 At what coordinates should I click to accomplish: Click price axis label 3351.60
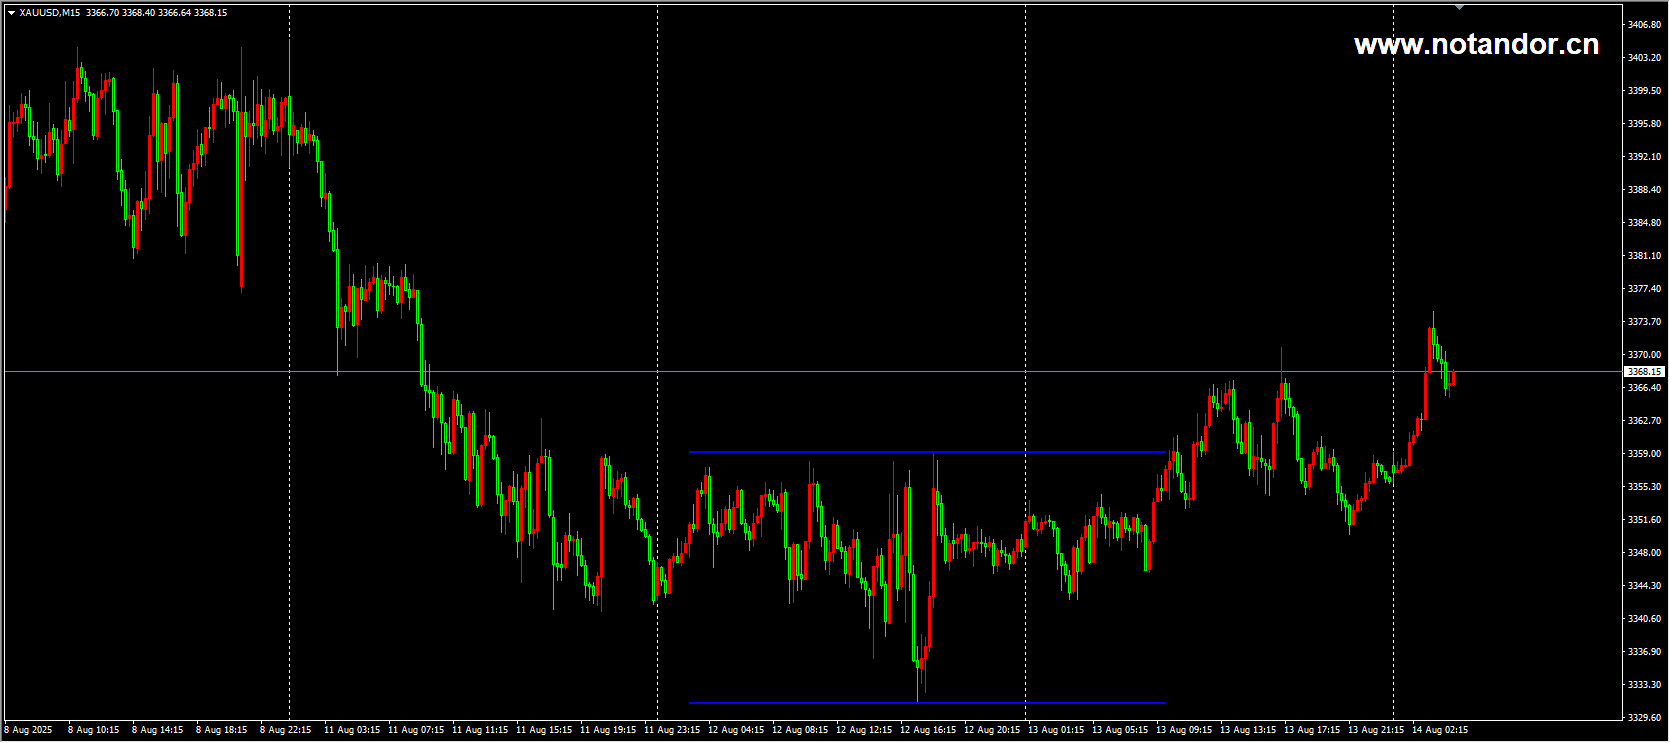[1645, 520]
